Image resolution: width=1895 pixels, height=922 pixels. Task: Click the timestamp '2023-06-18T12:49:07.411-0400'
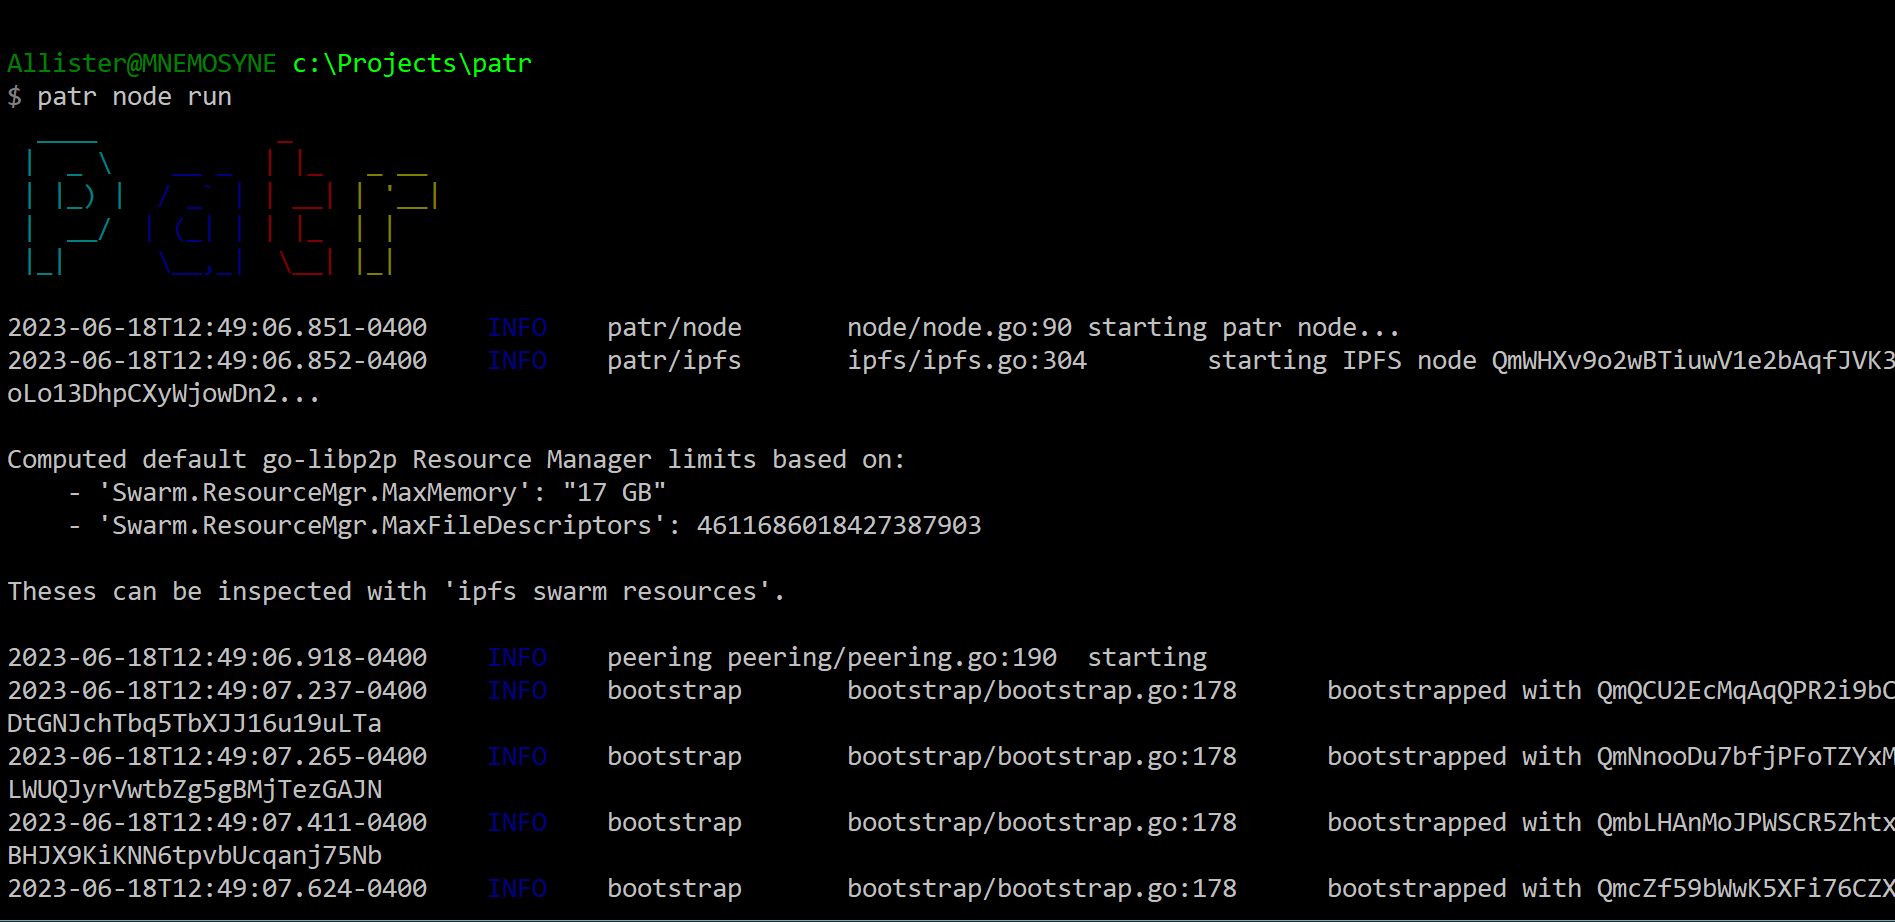click(217, 823)
